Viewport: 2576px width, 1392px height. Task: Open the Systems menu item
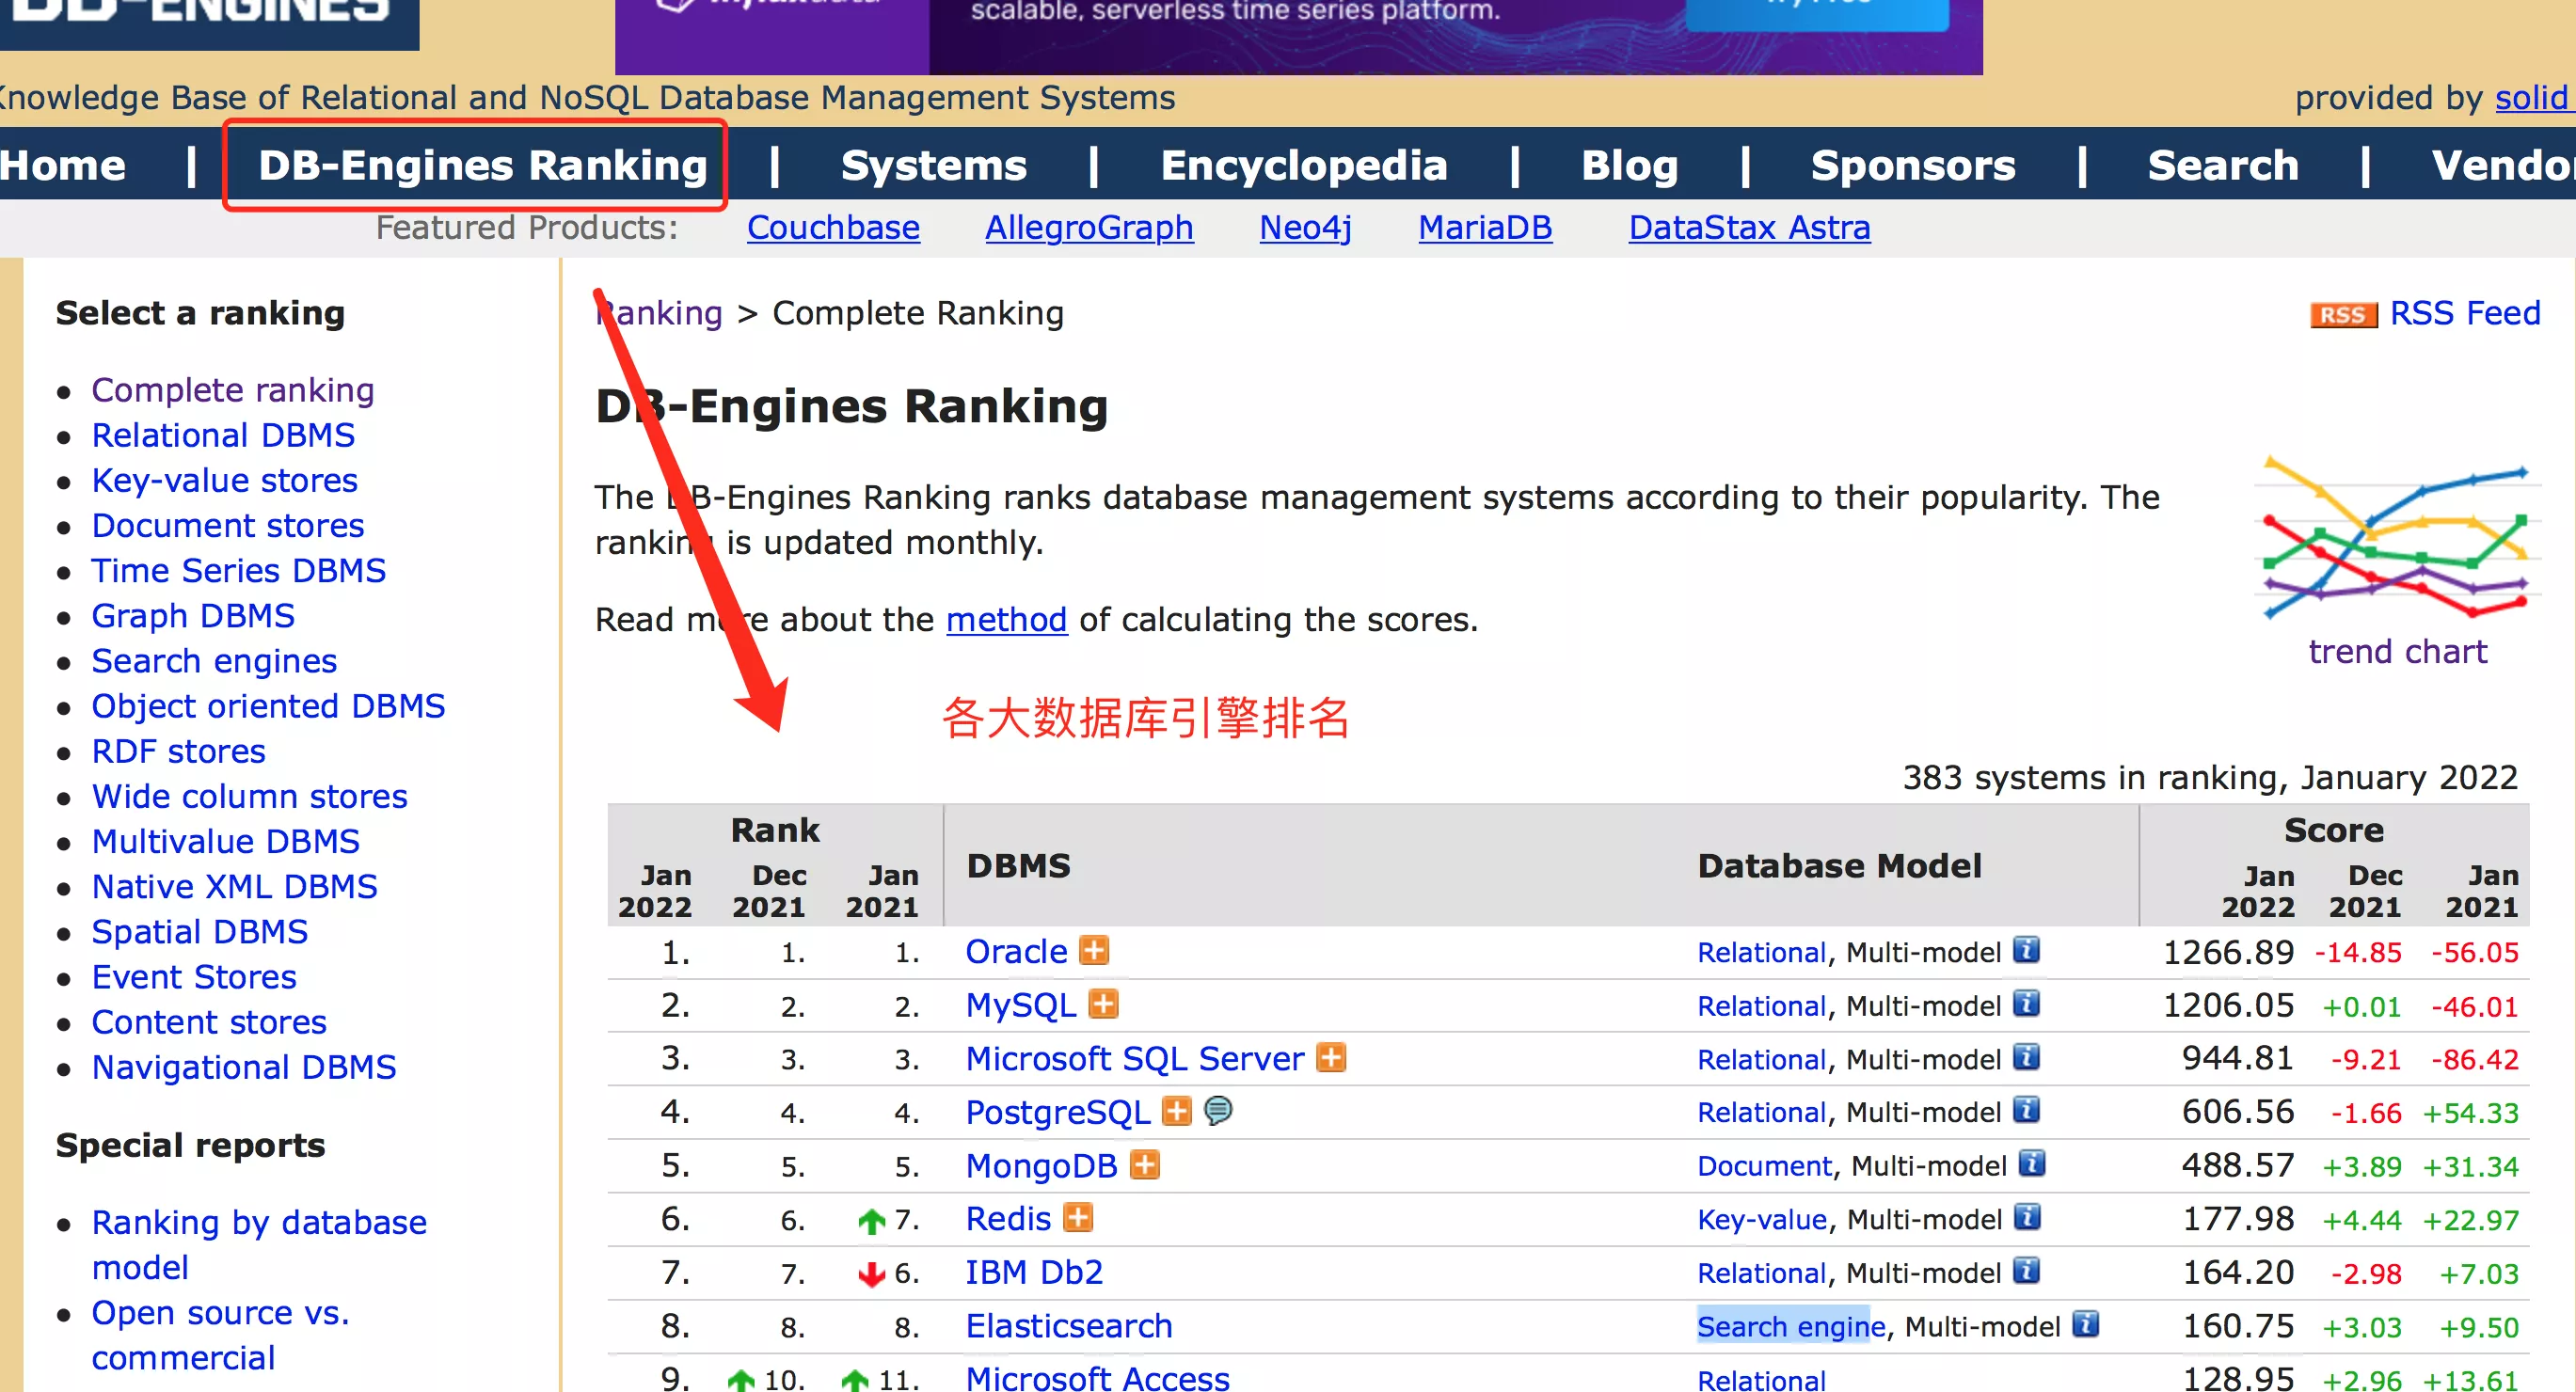click(933, 165)
